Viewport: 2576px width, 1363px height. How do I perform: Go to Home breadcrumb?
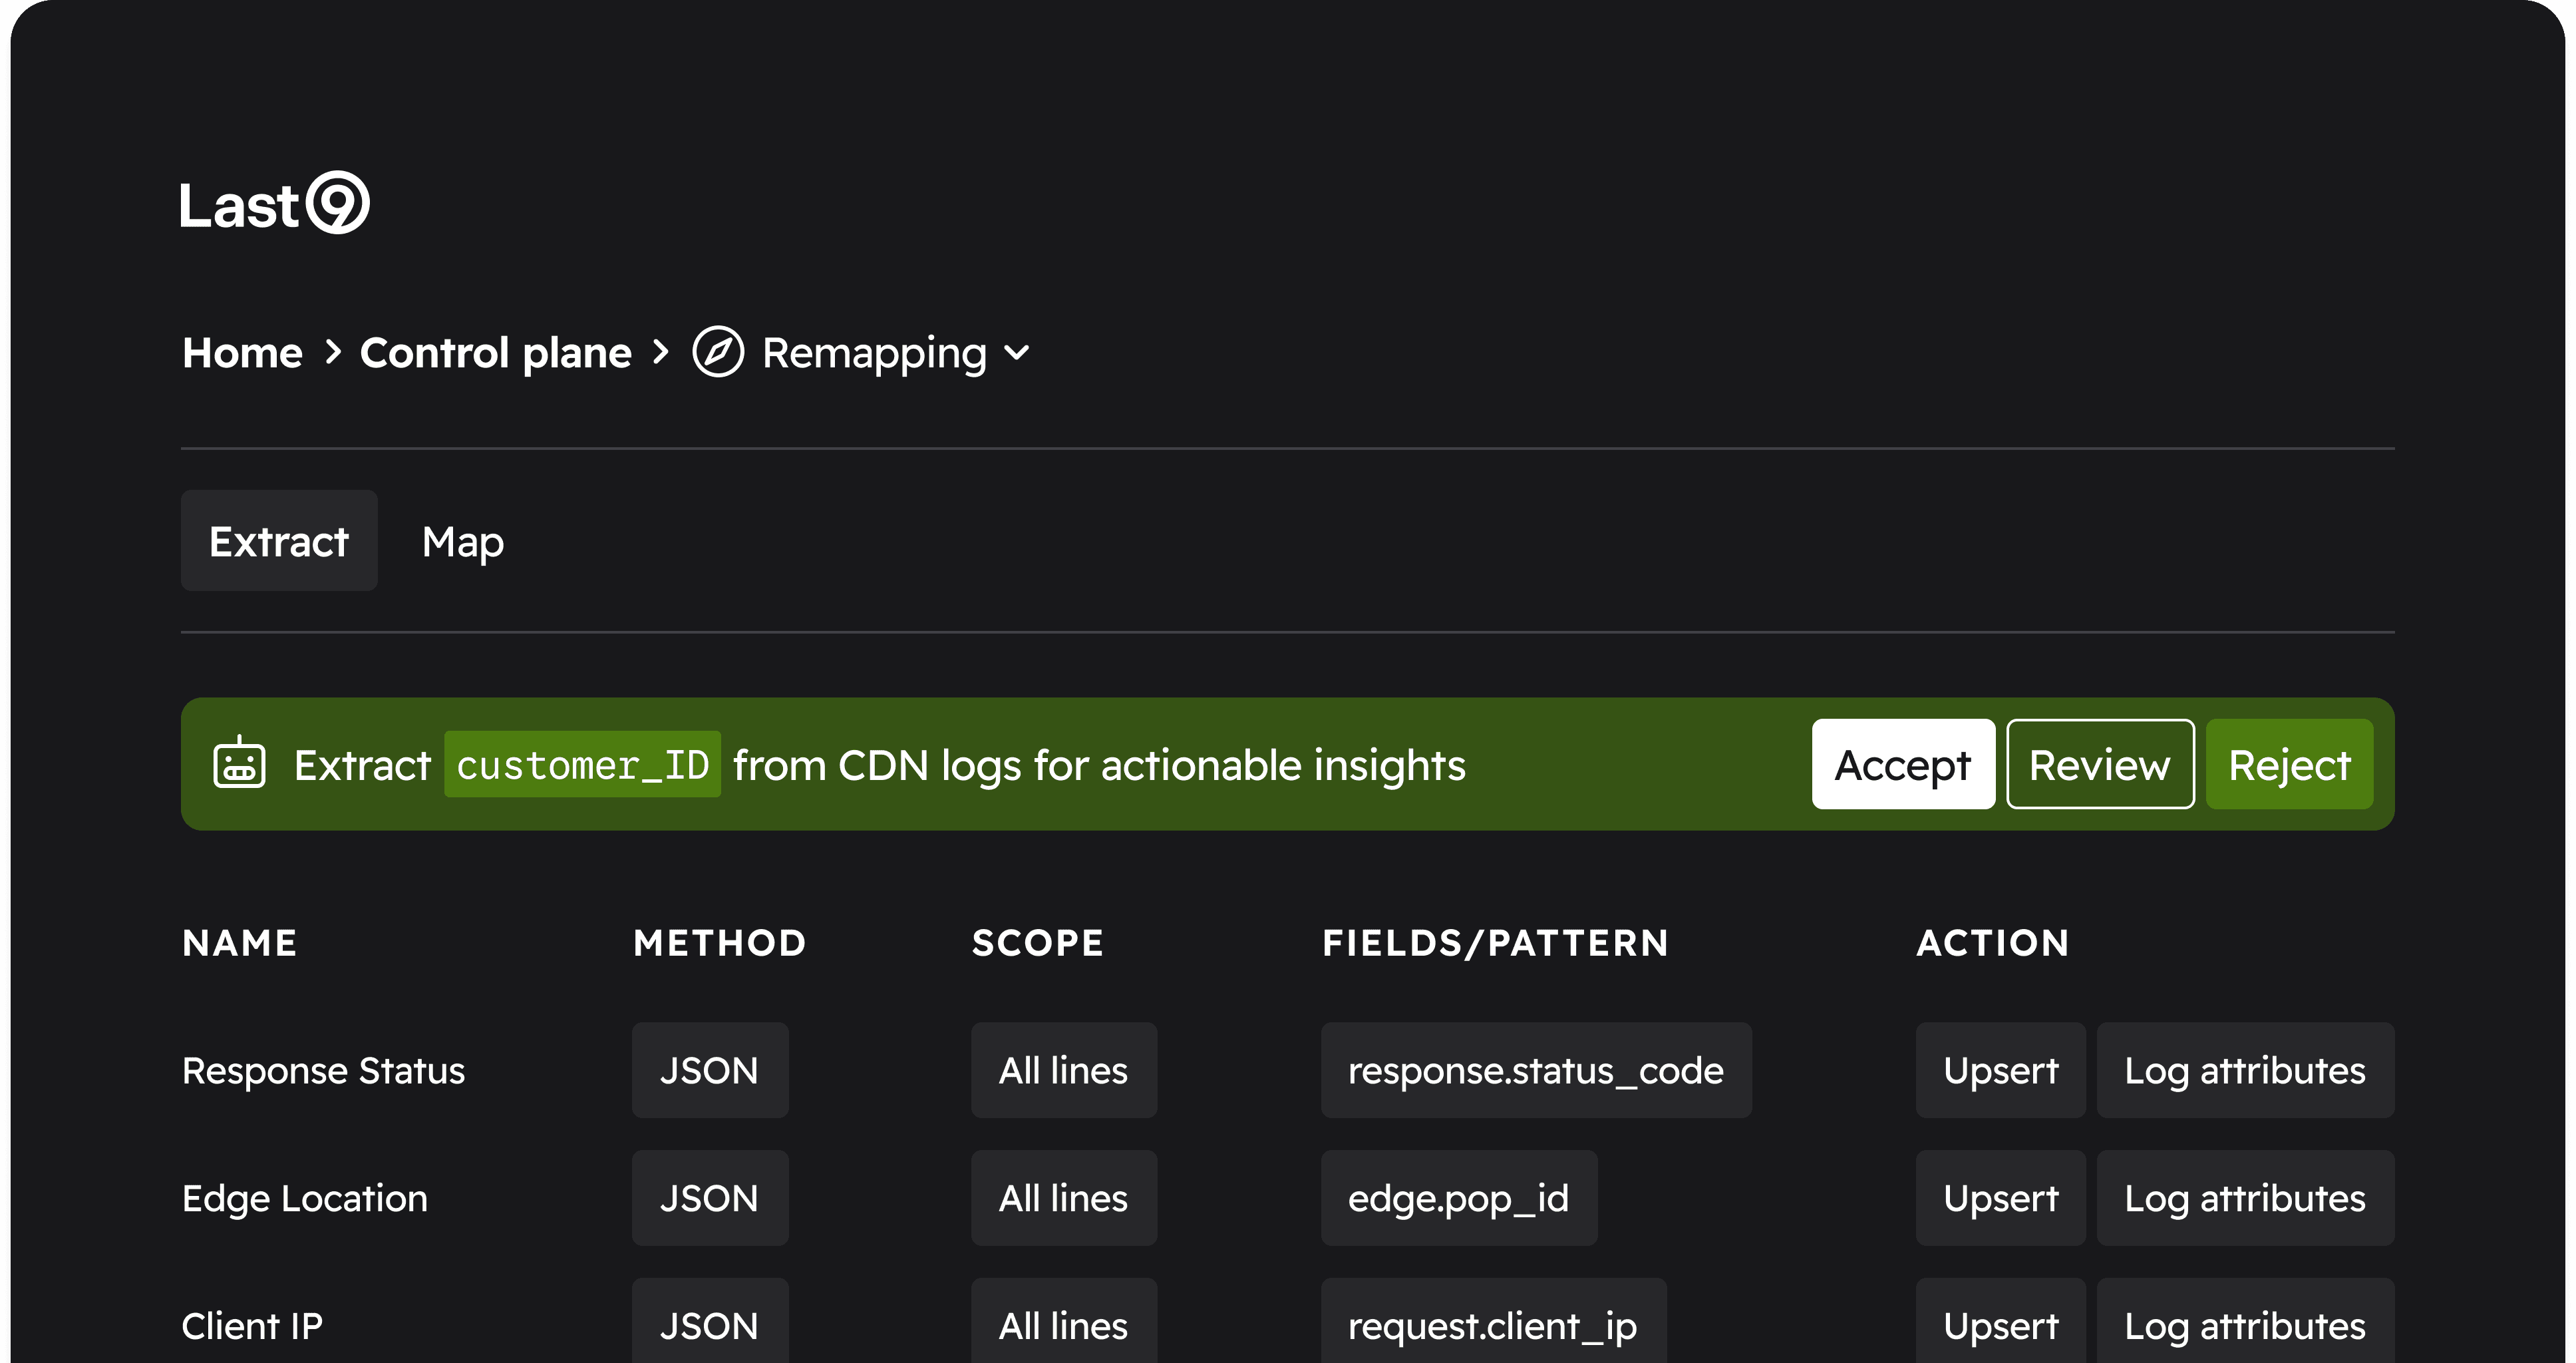pyautogui.click(x=242, y=353)
